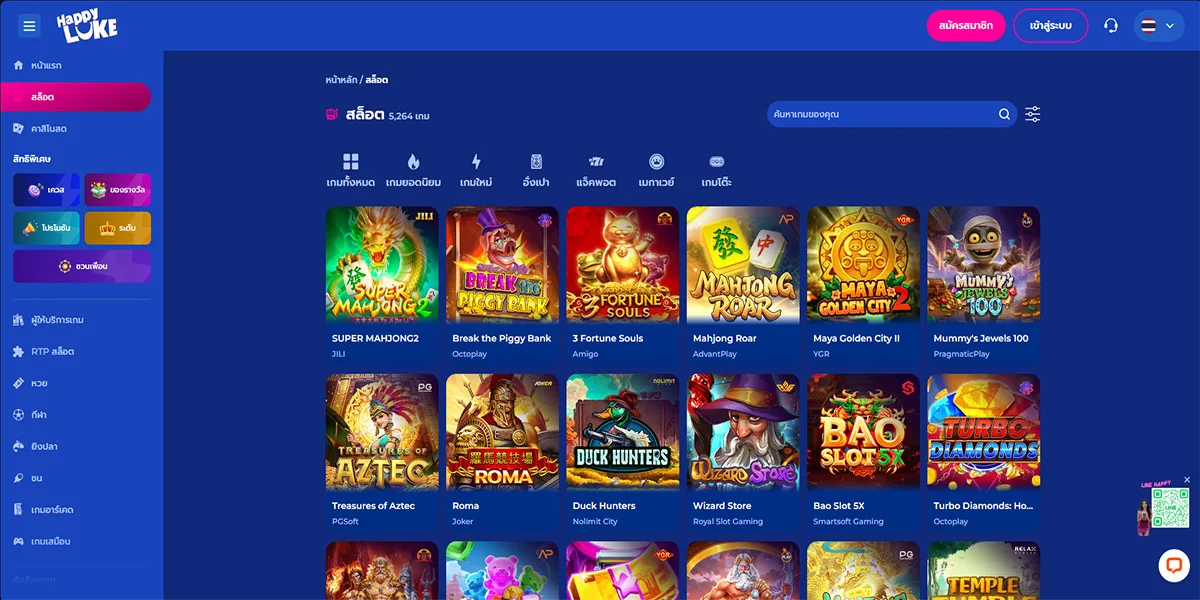The height and width of the screenshot is (600, 1200).
Task: Select สล็อต in the sidebar
Action: point(75,97)
